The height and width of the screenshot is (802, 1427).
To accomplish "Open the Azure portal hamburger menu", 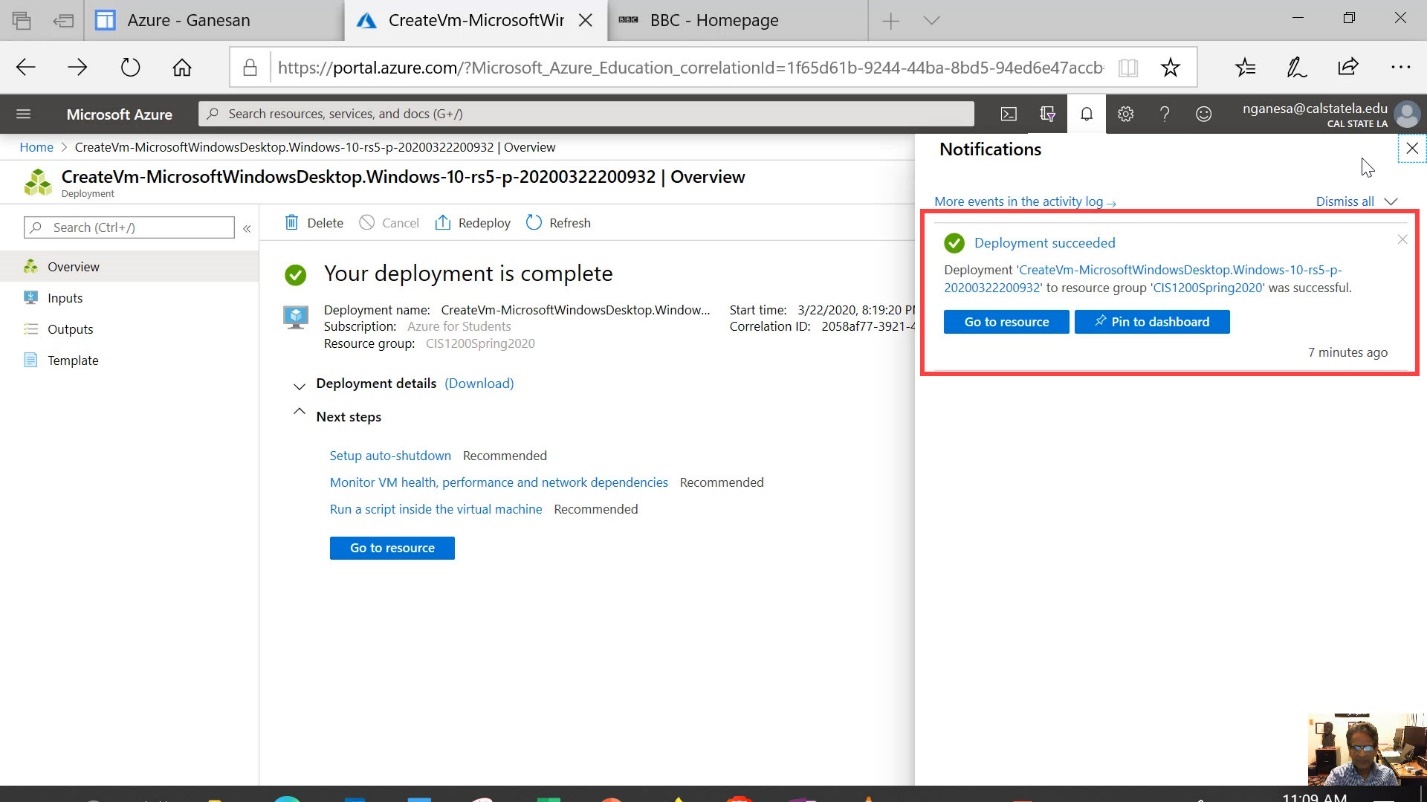I will pyautogui.click(x=24, y=114).
